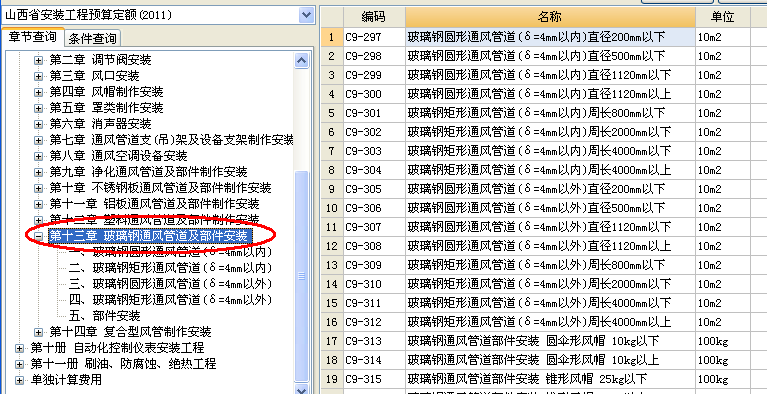Select 玻璃钢圆形通风管道(δ=4mm以外)直径500mm以下 name cell
The height and width of the screenshot is (394, 767).
550,208
